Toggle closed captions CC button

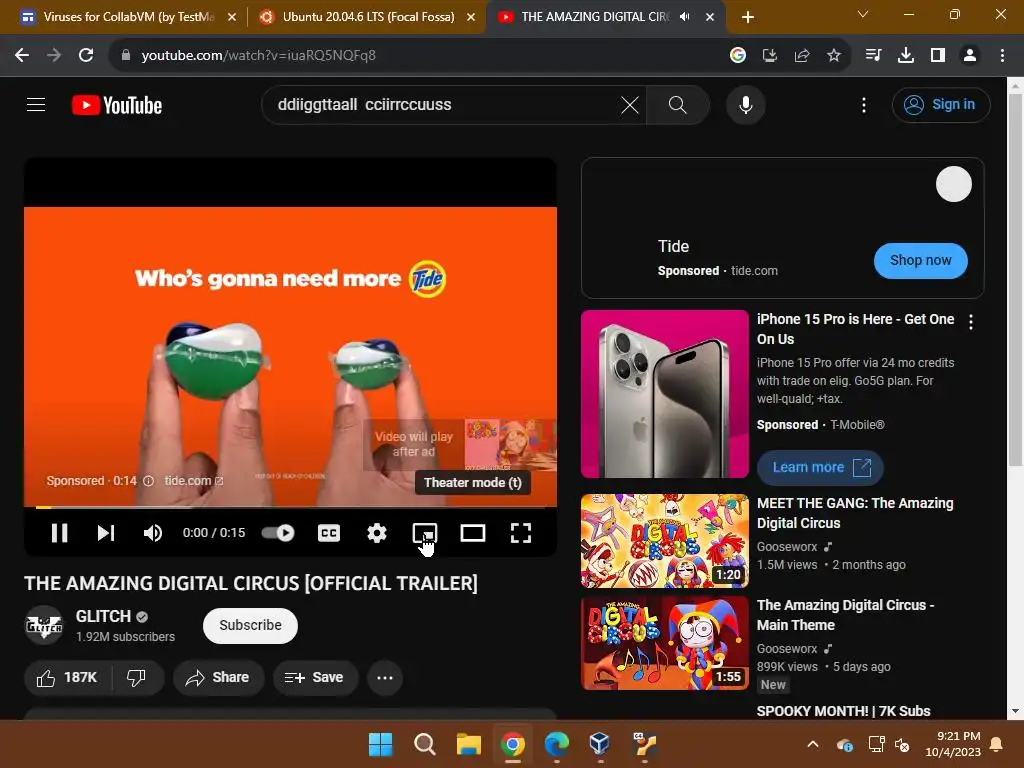[x=328, y=533]
